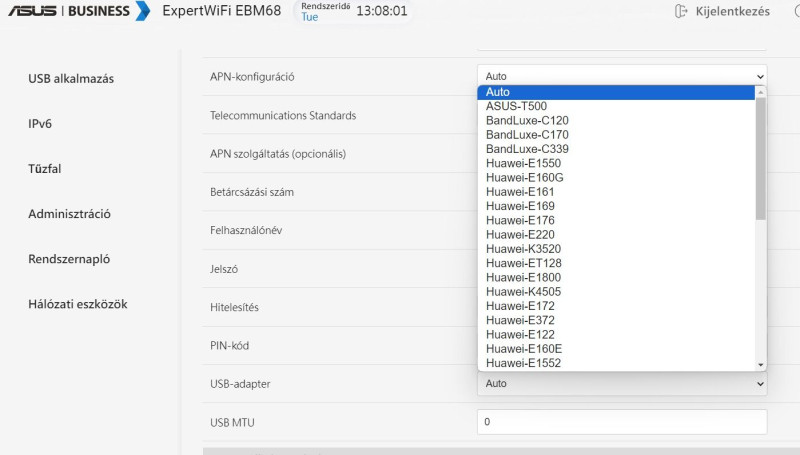Choose BandLuxe-C120 option

(x=616, y=120)
